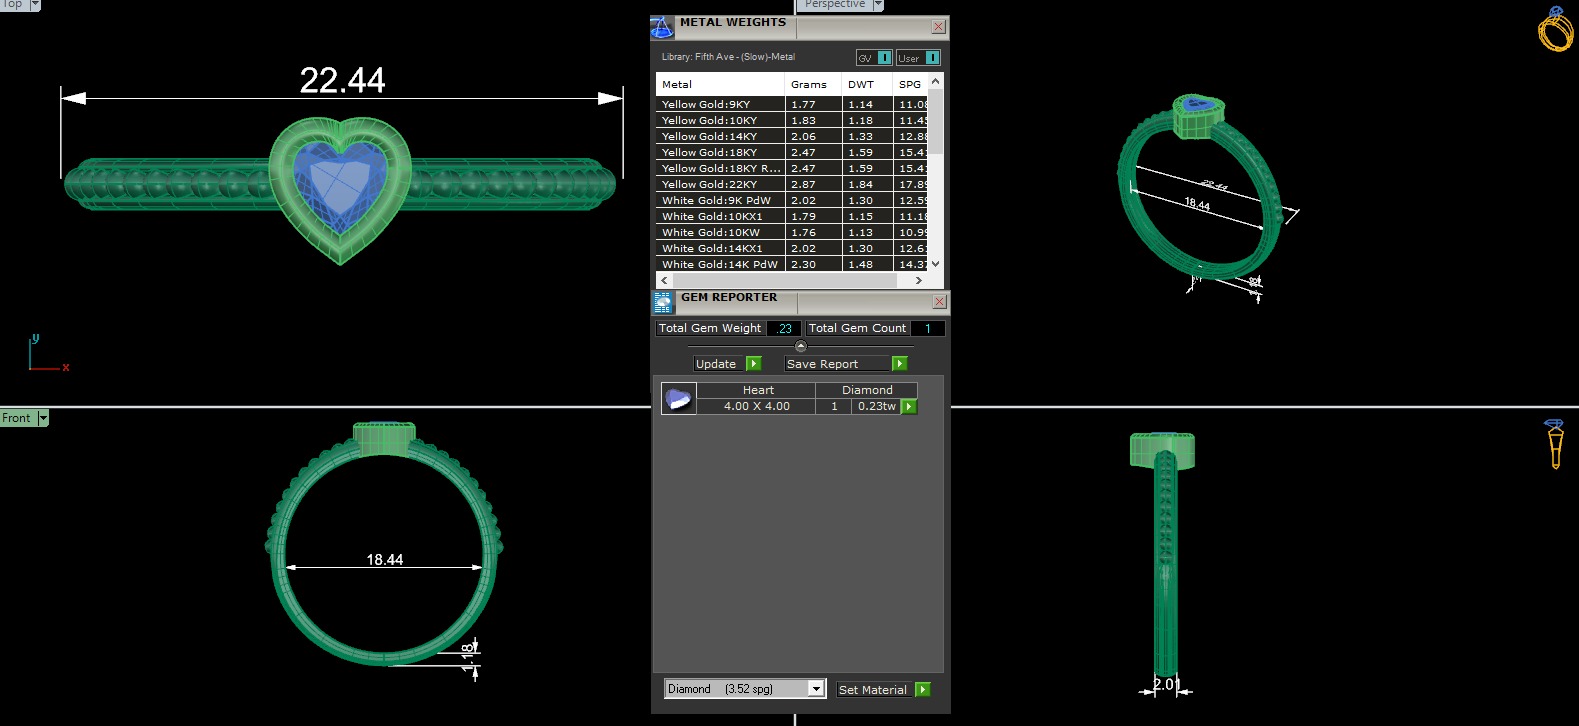The image size is (1579, 726).
Task: Click the 0.23tw weight cell
Action: (876, 406)
